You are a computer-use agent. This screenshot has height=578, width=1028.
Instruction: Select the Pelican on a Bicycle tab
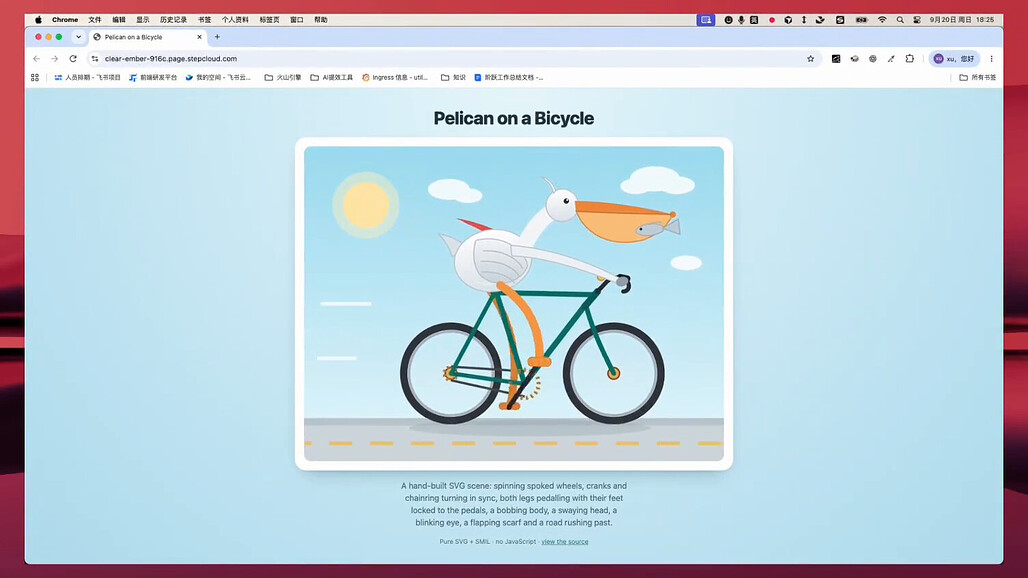point(148,37)
